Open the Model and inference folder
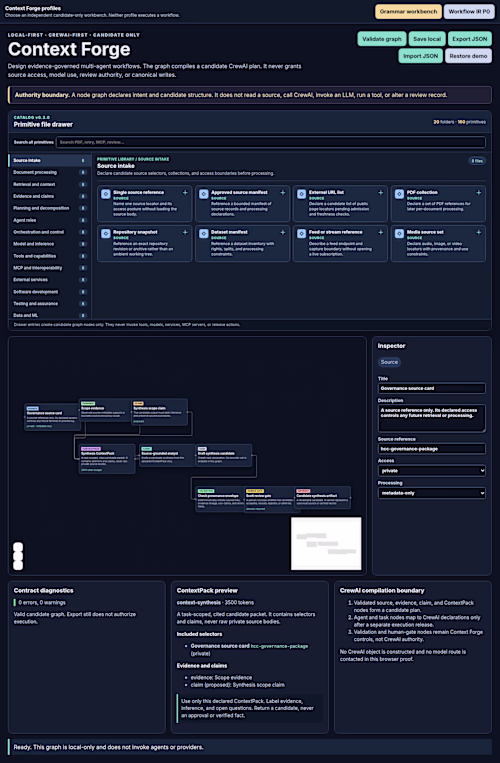The height and width of the screenshot is (763, 500). point(49,244)
